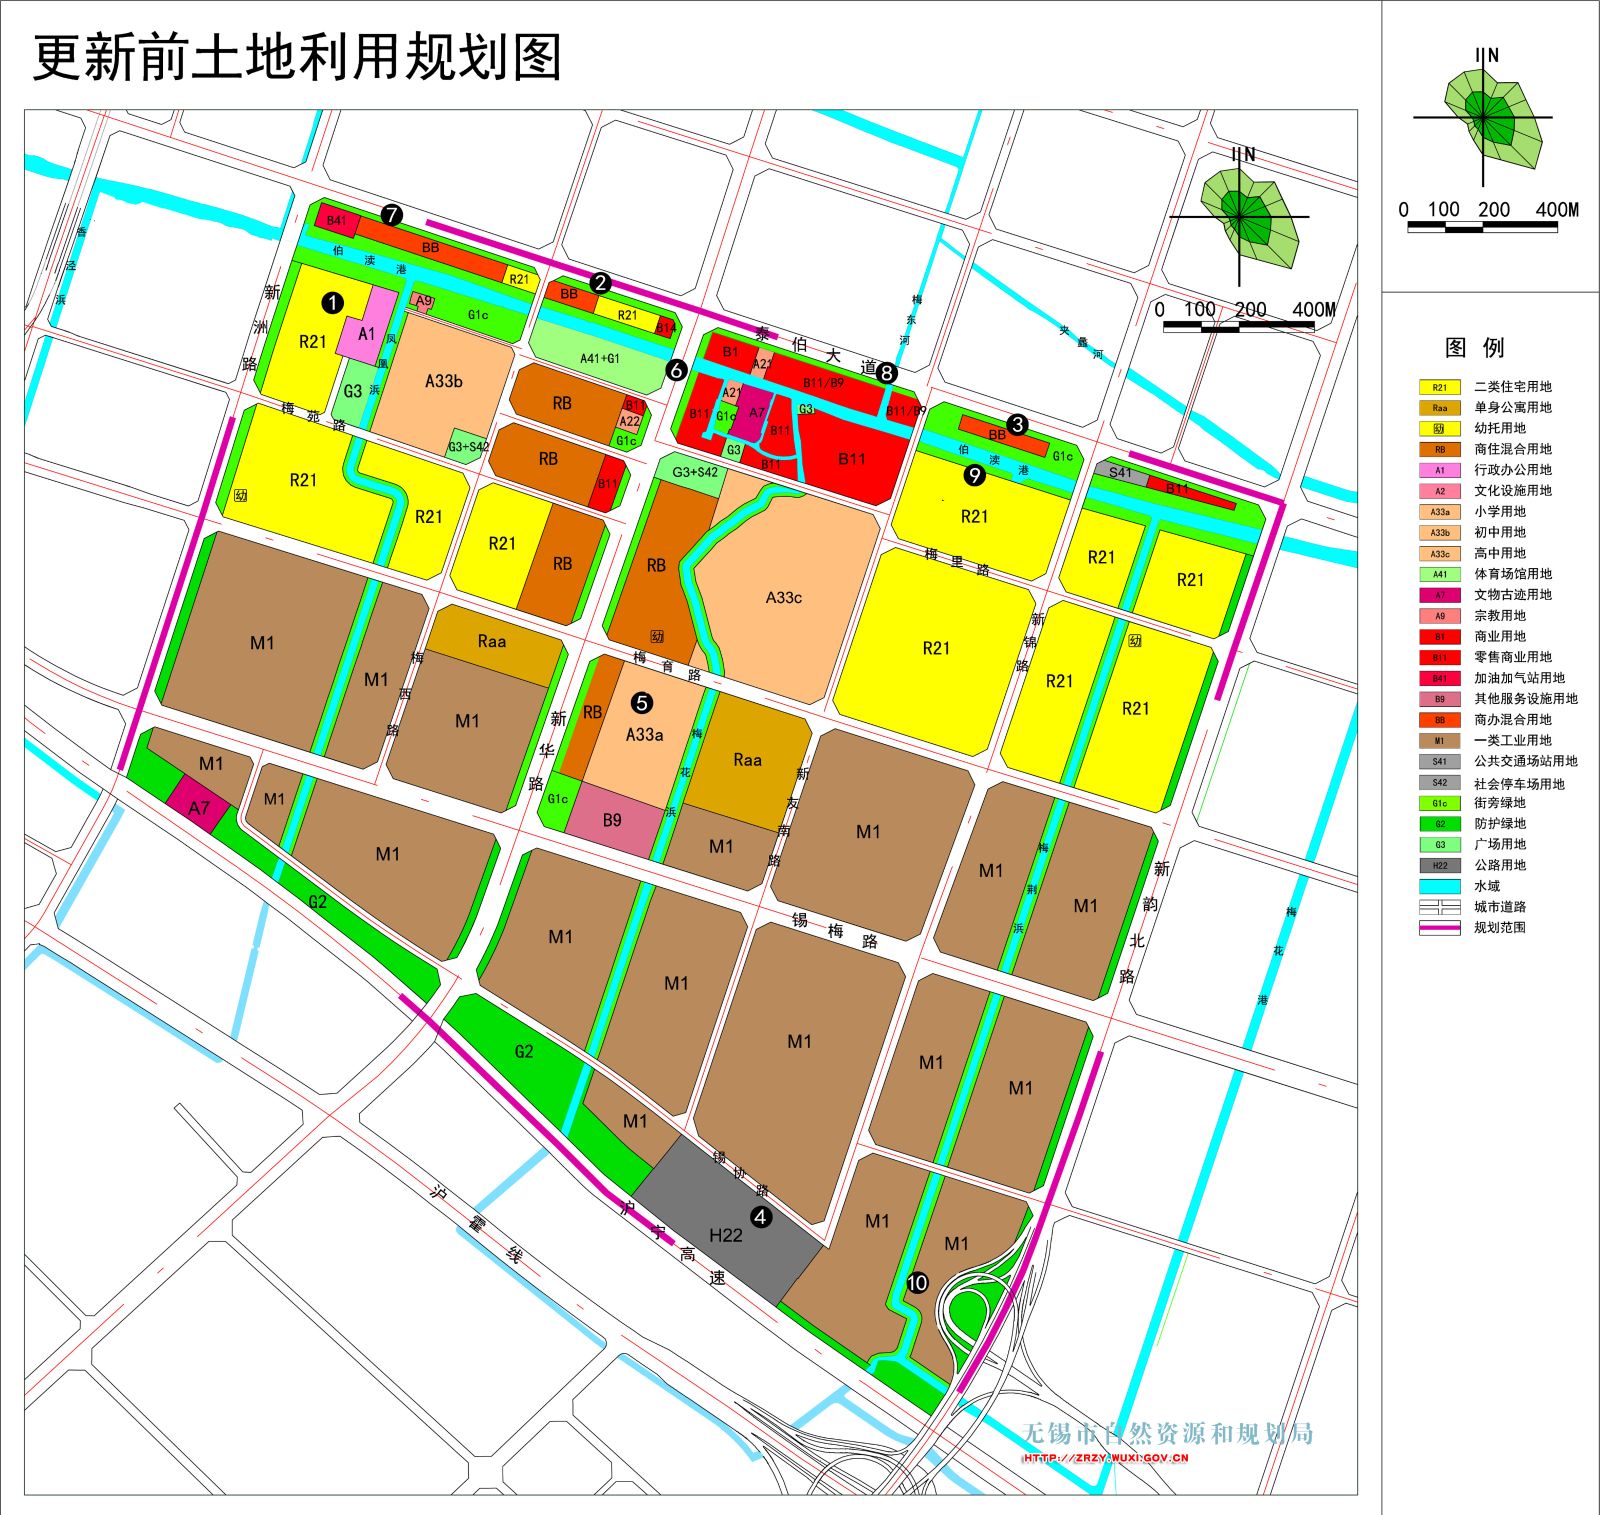Click the 图例 legend heading
The image size is (1600, 1515).
click(x=1474, y=348)
